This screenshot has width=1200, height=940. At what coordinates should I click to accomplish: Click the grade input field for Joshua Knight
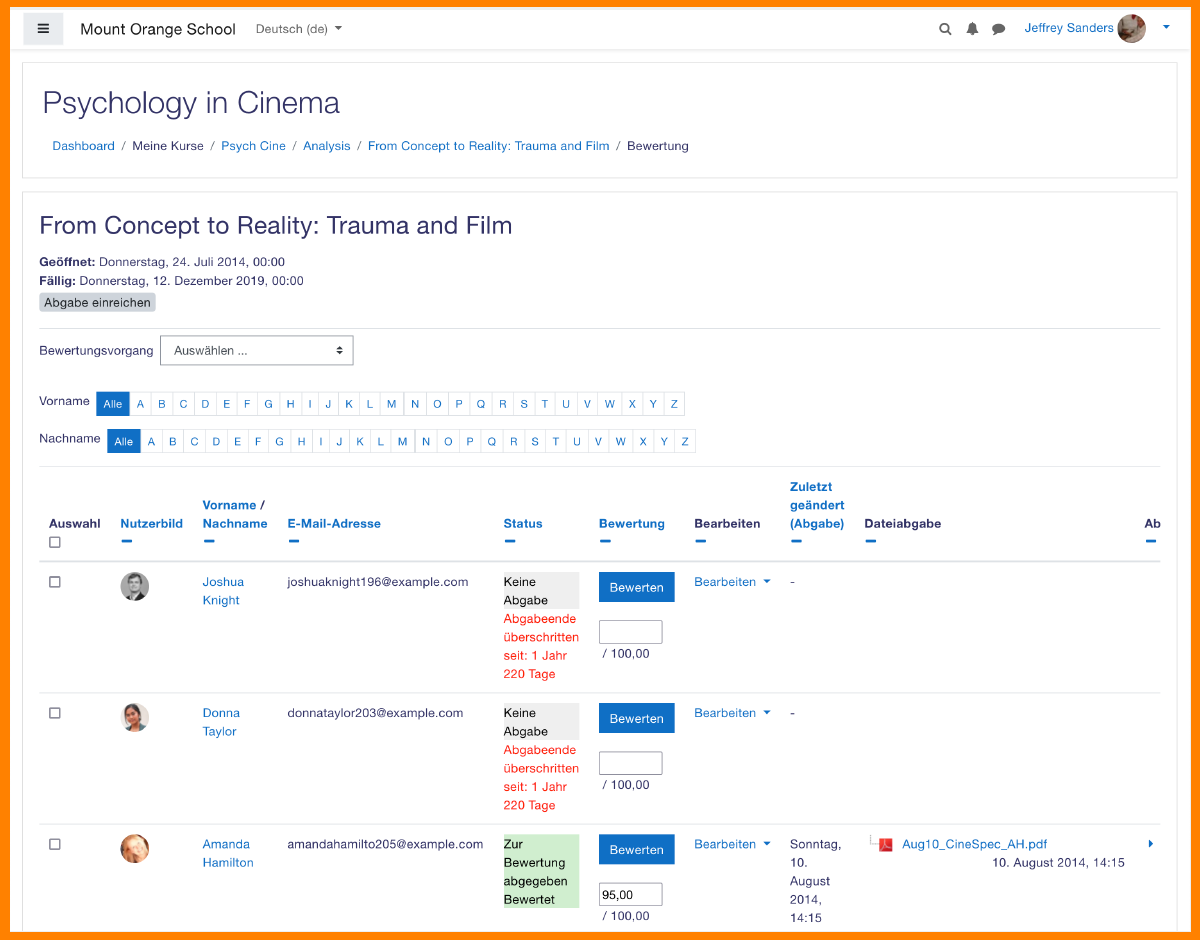(x=630, y=632)
